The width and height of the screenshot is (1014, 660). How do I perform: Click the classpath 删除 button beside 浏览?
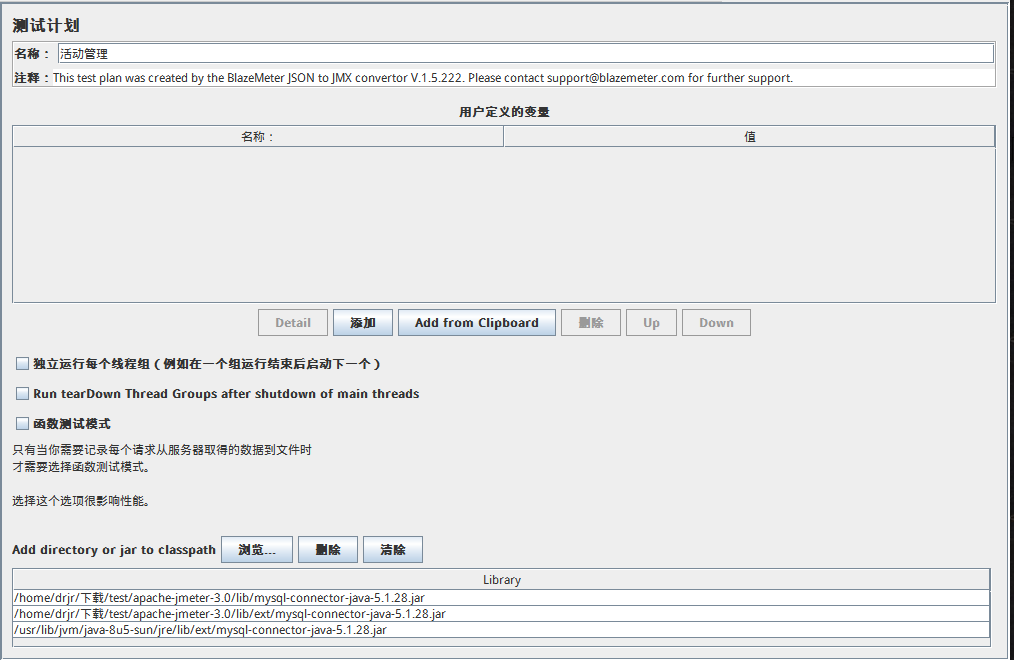(x=328, y=549)
